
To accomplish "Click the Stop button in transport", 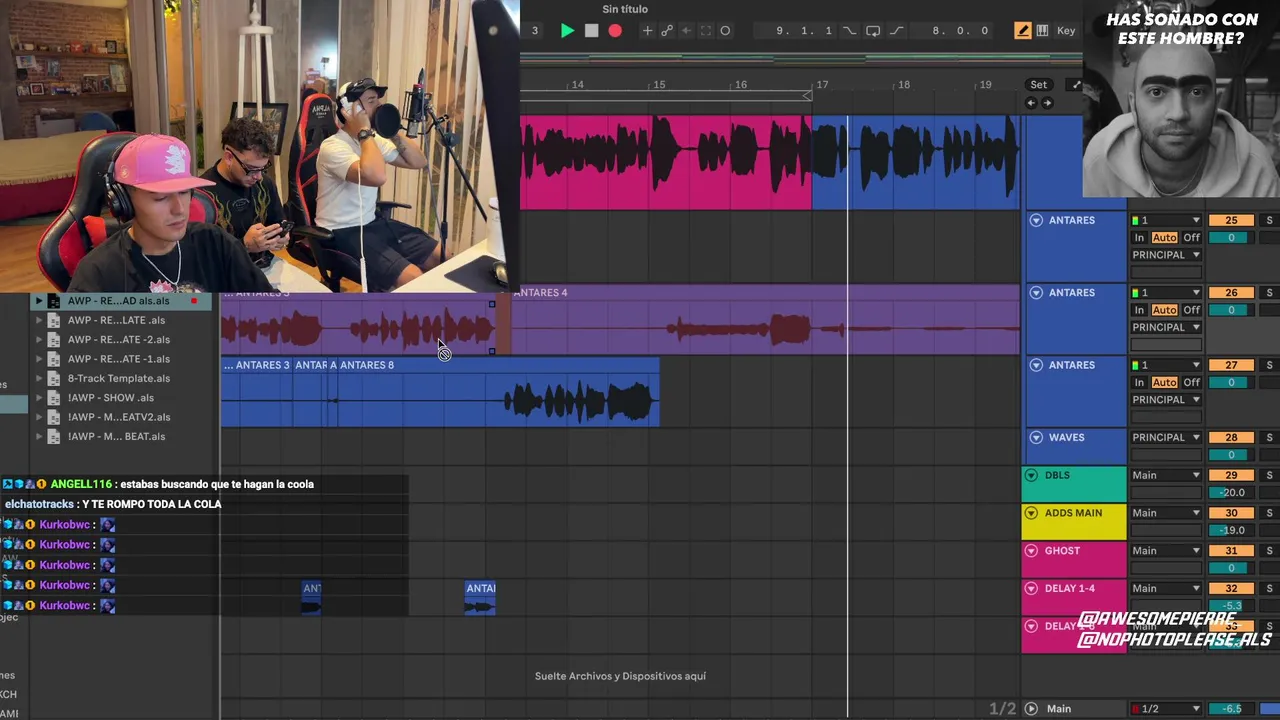I will [591, 31].
